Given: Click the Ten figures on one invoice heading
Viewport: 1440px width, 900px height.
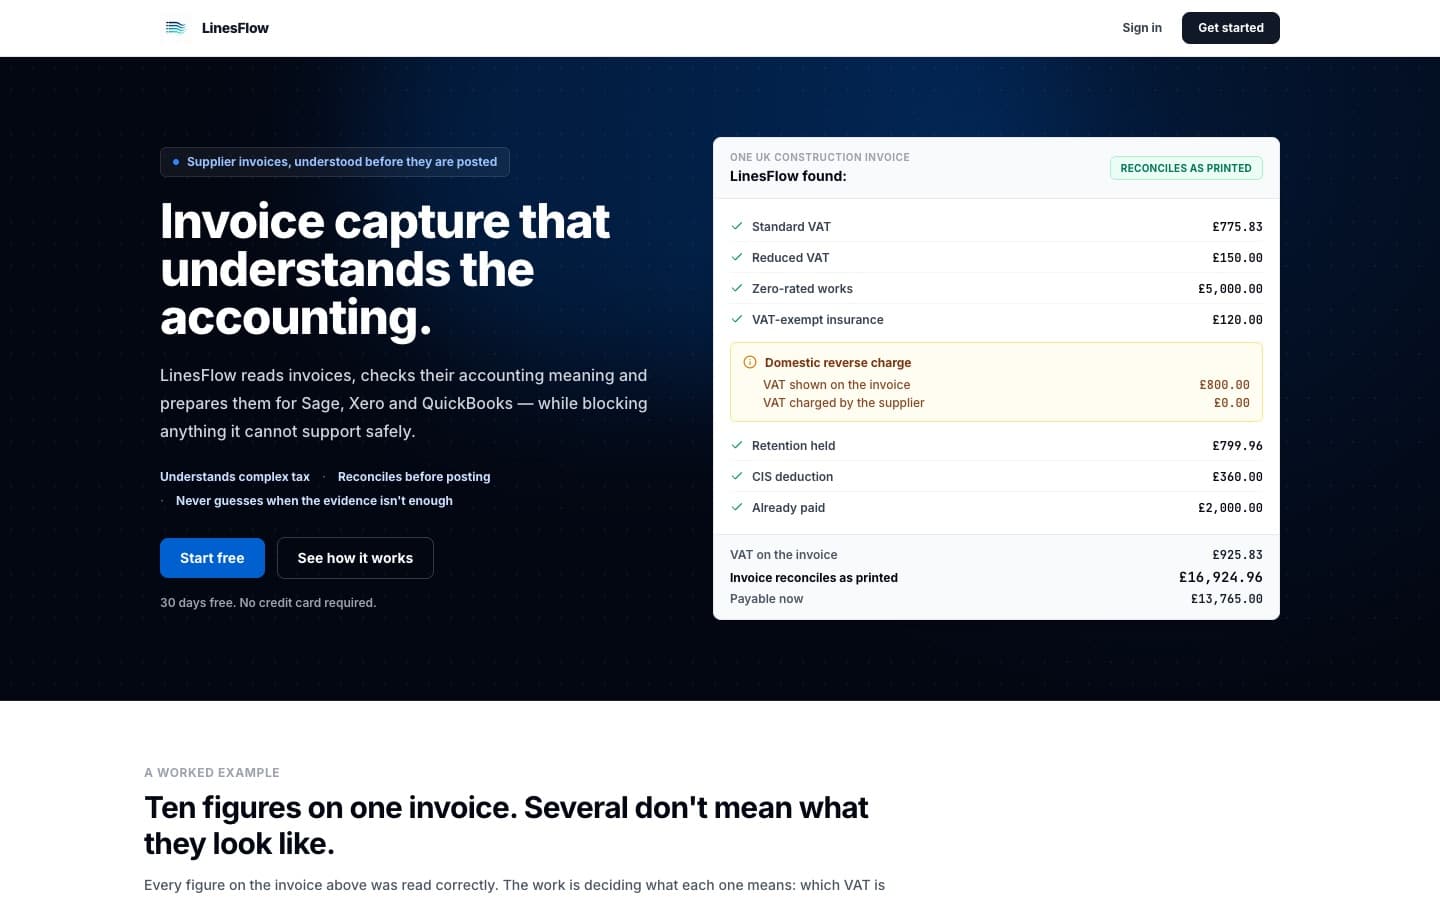Looking at the screenshot, I should pyautogui.click(x=506, y=825).
